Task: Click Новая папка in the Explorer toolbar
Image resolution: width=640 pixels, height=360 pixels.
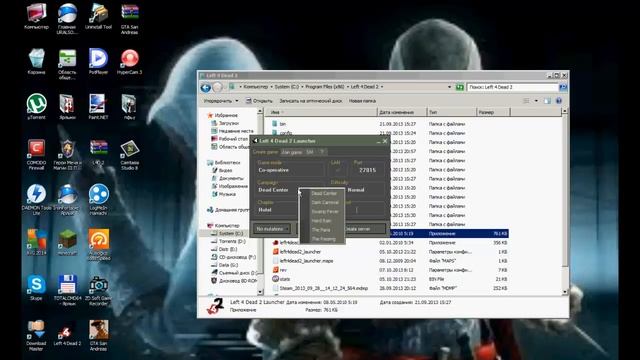Action: point(362,101)
